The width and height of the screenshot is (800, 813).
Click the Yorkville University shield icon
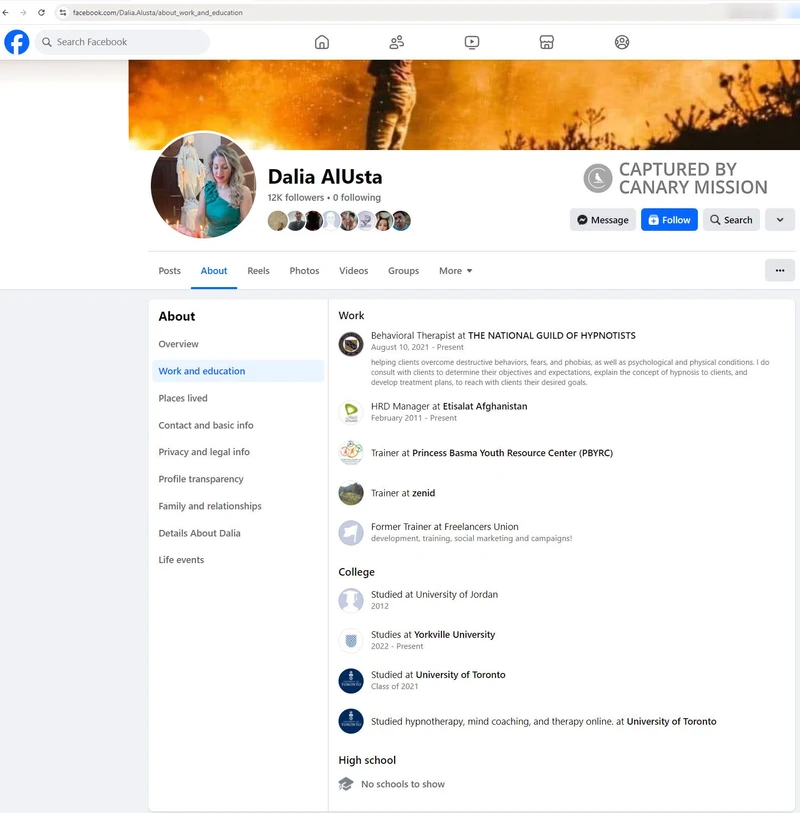click(351, 641)
